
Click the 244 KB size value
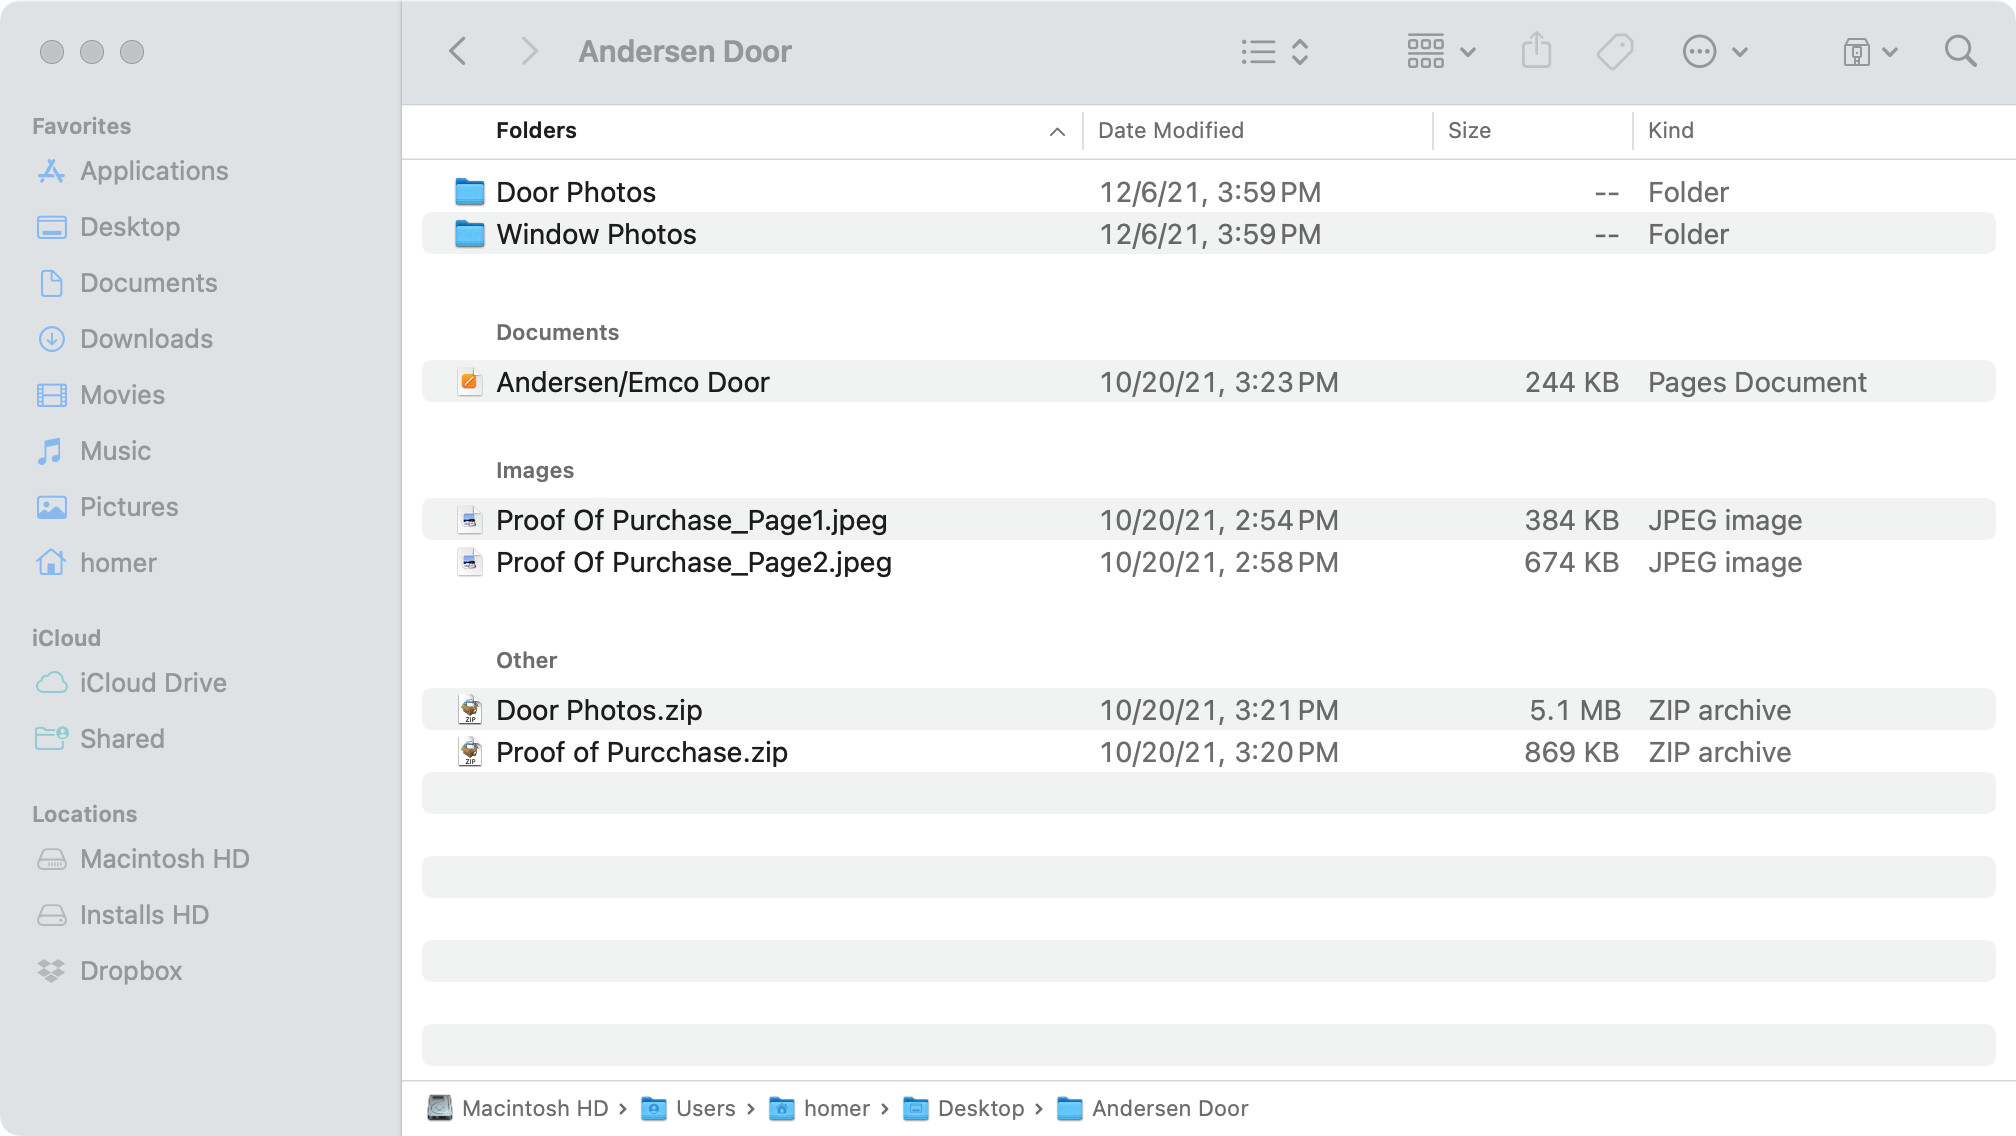coord(1571,382)
